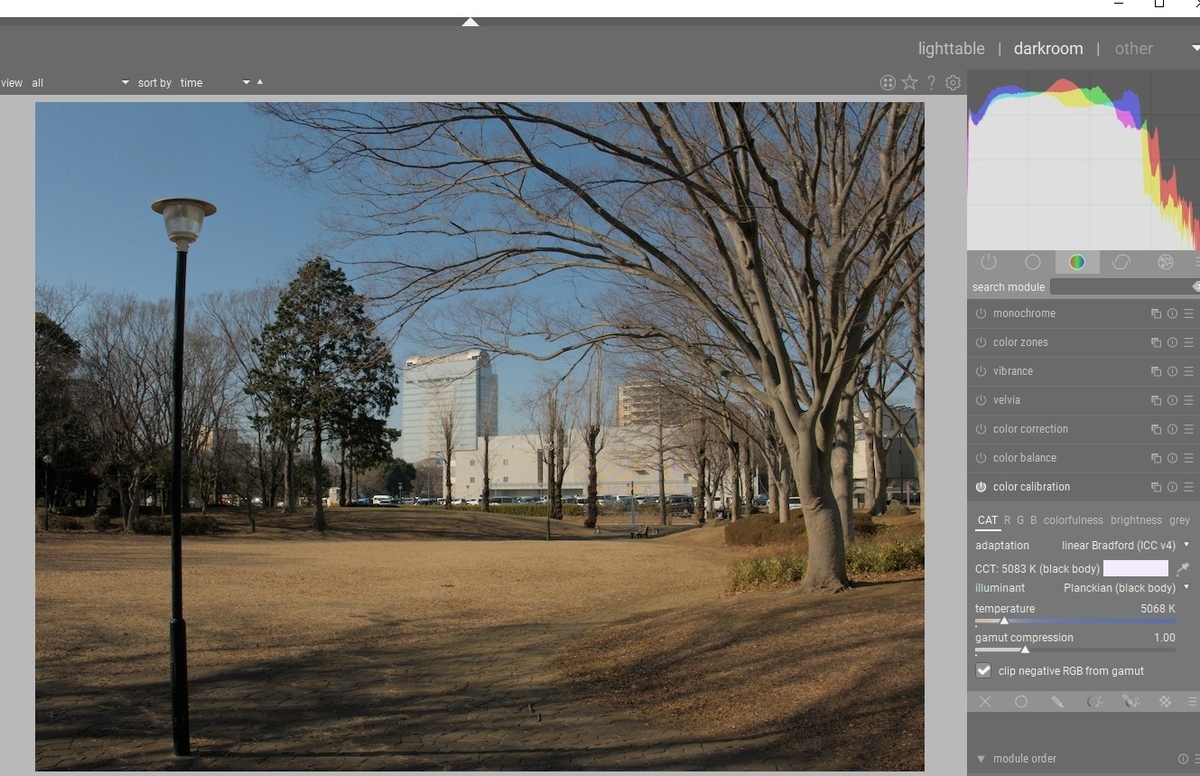Open the effects modules group icon
This screenshot has width=1200, height=776.
[1165, 262]
